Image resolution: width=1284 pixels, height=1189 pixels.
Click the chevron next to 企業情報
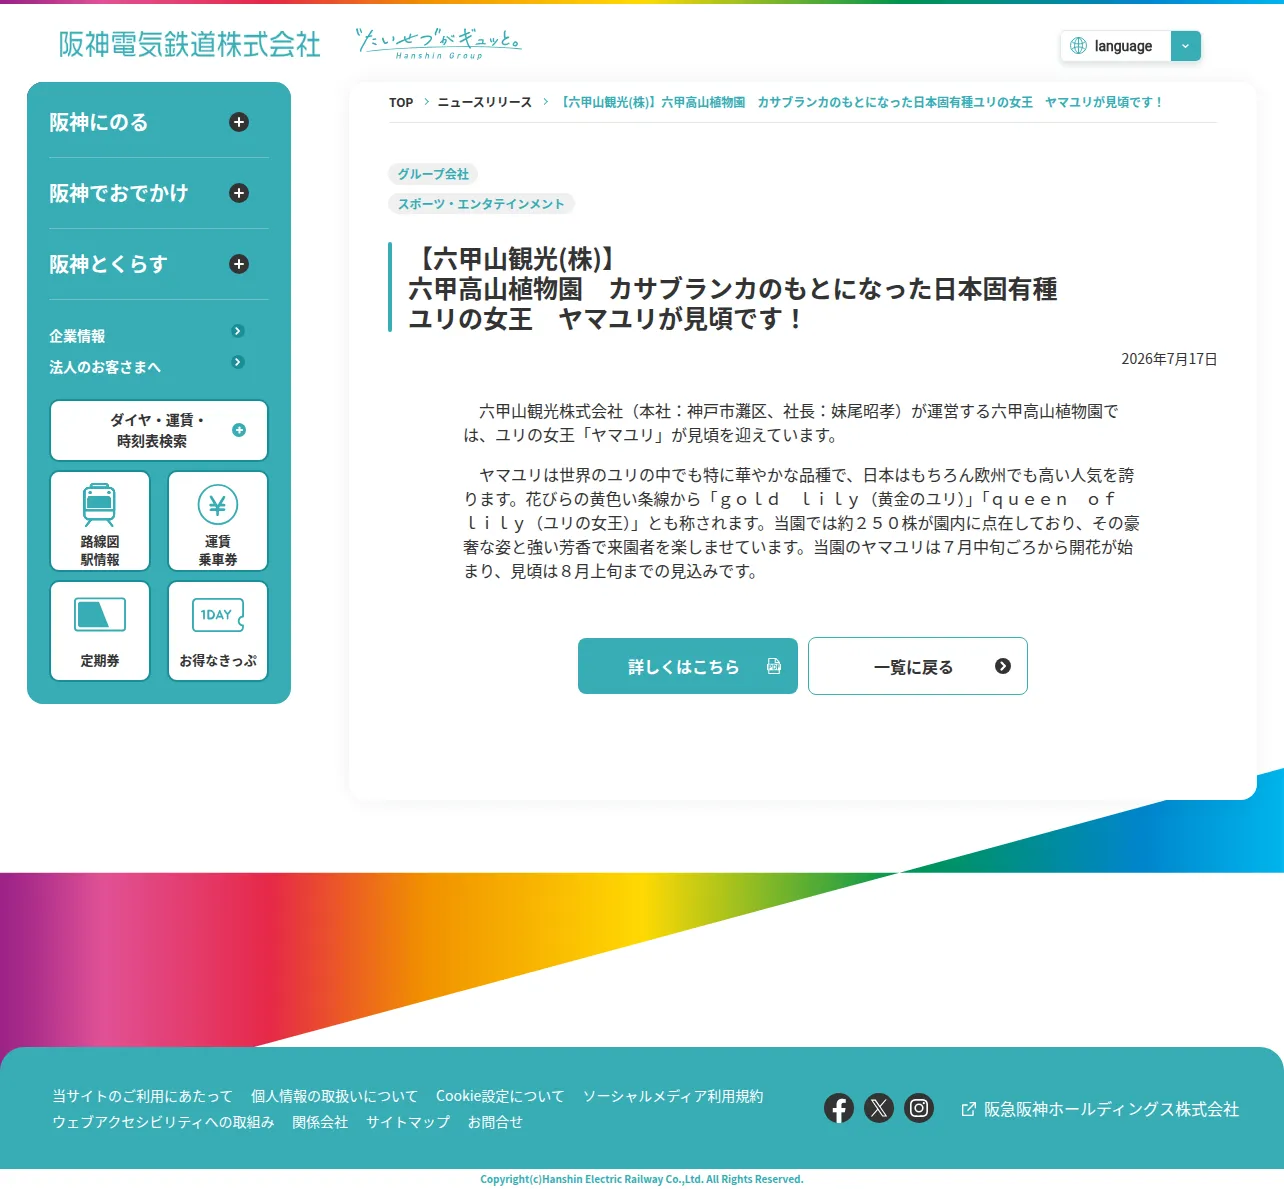tap(238, 331)
